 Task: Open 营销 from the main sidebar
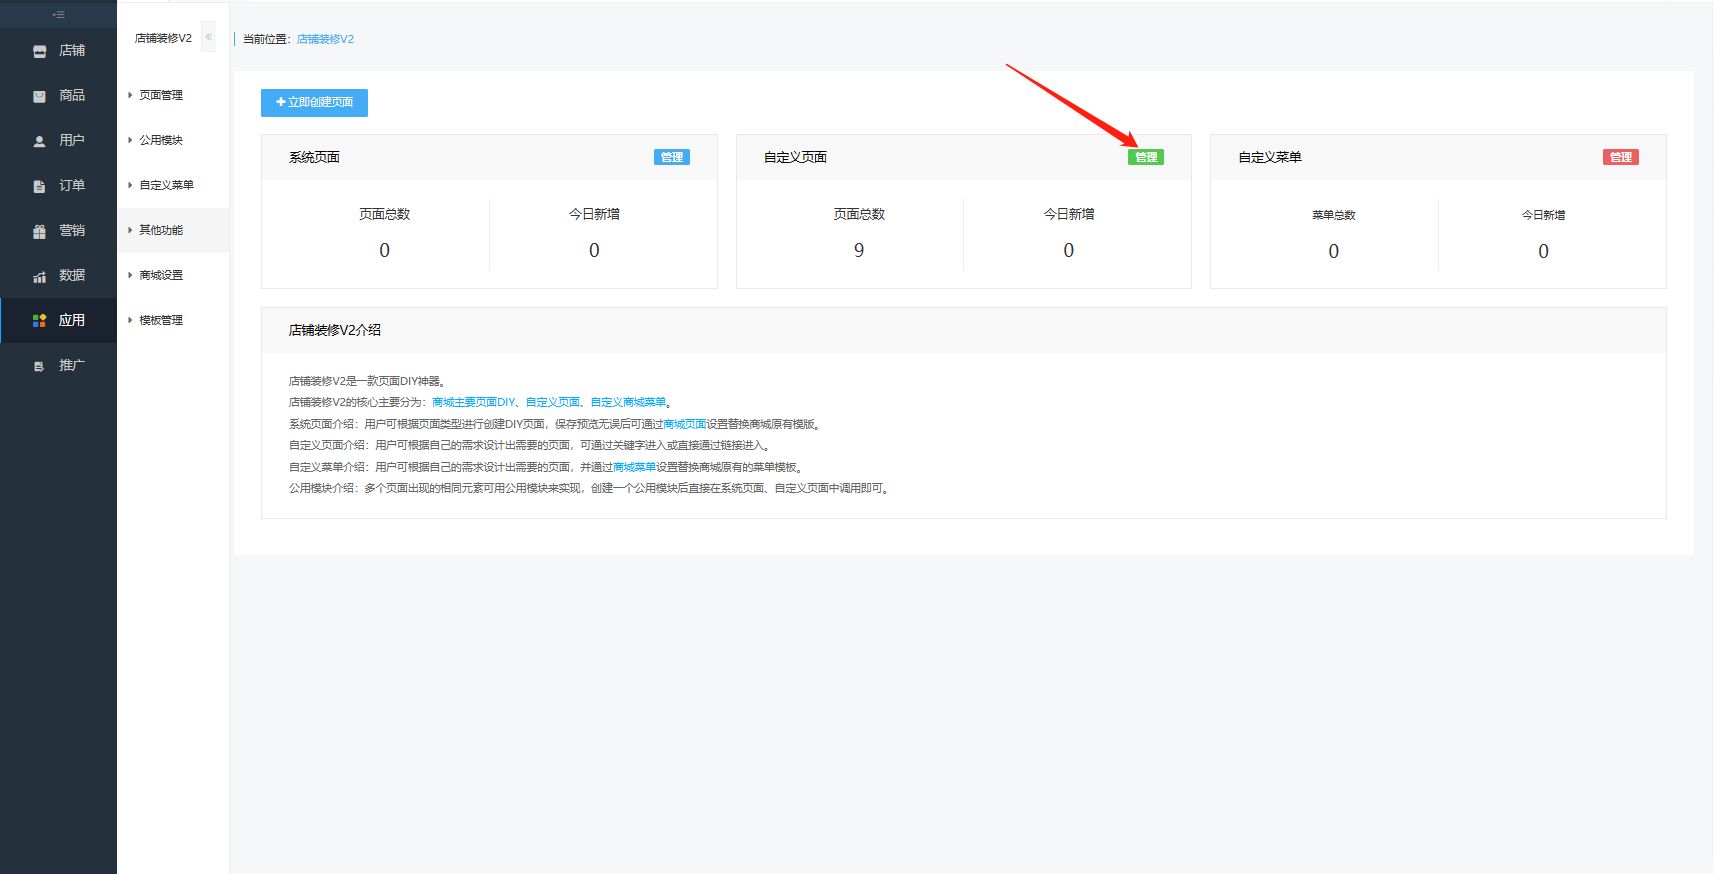58,230
